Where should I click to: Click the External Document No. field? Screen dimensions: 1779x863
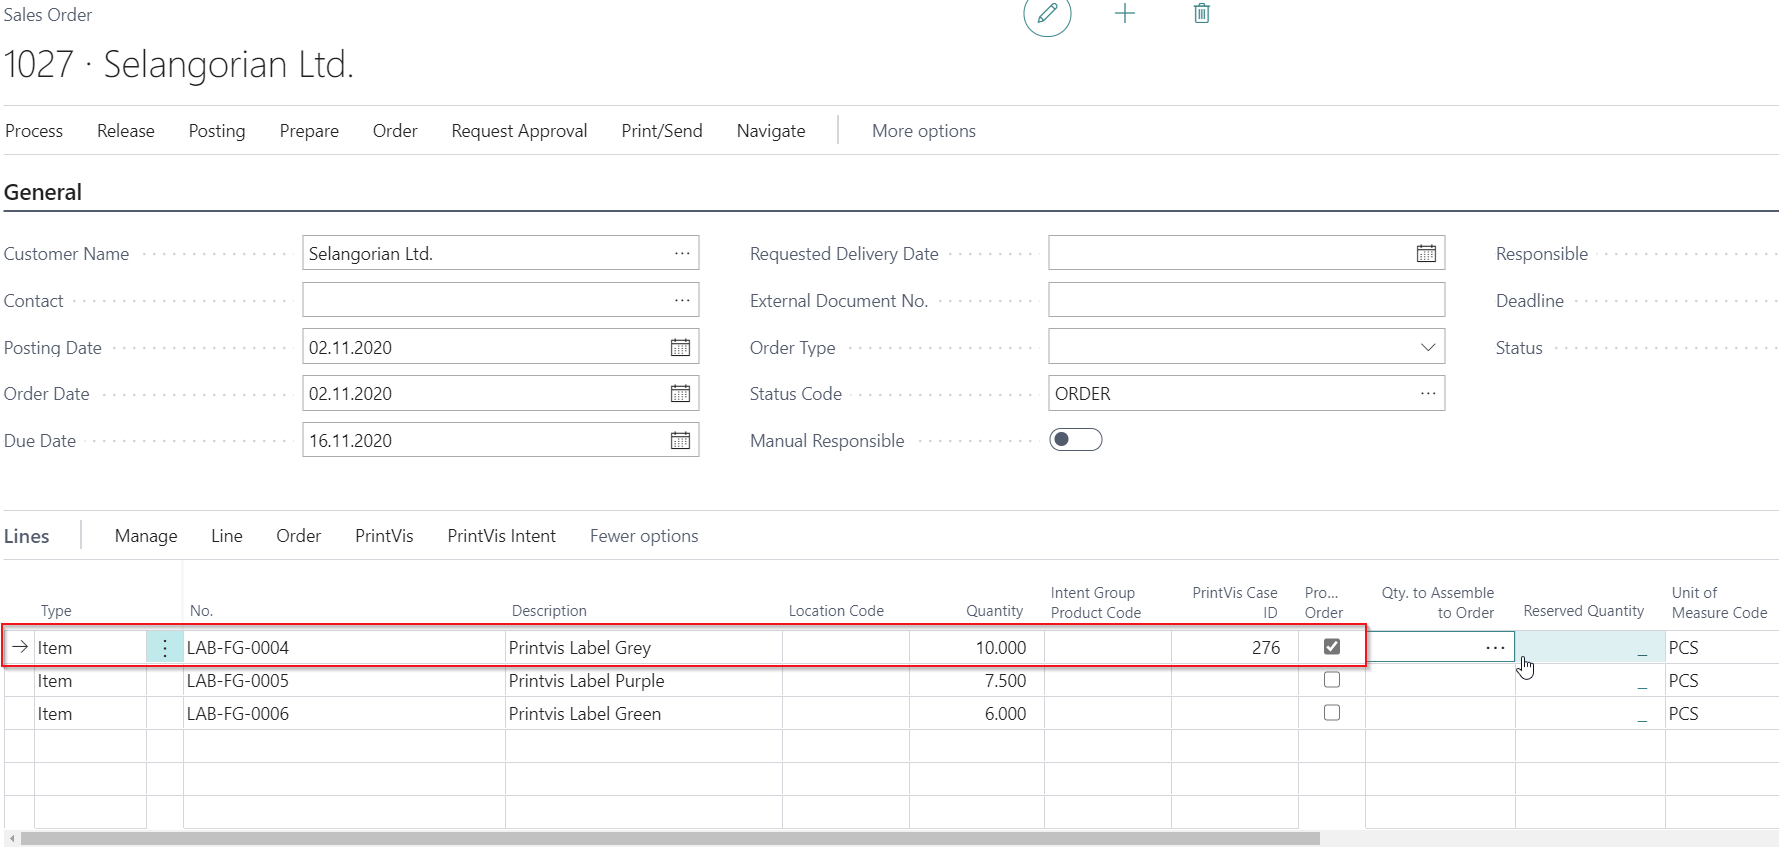1247,300
